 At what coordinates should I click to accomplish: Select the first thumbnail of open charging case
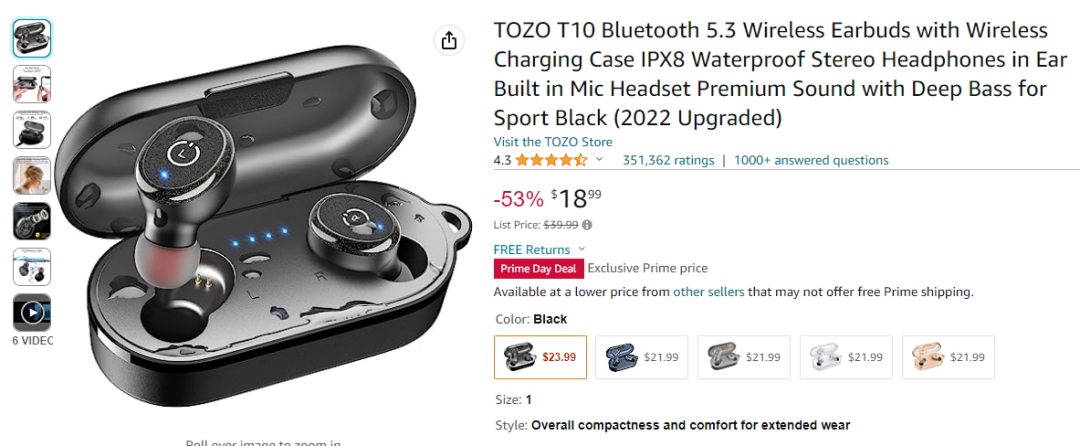(x=32, y=38)
